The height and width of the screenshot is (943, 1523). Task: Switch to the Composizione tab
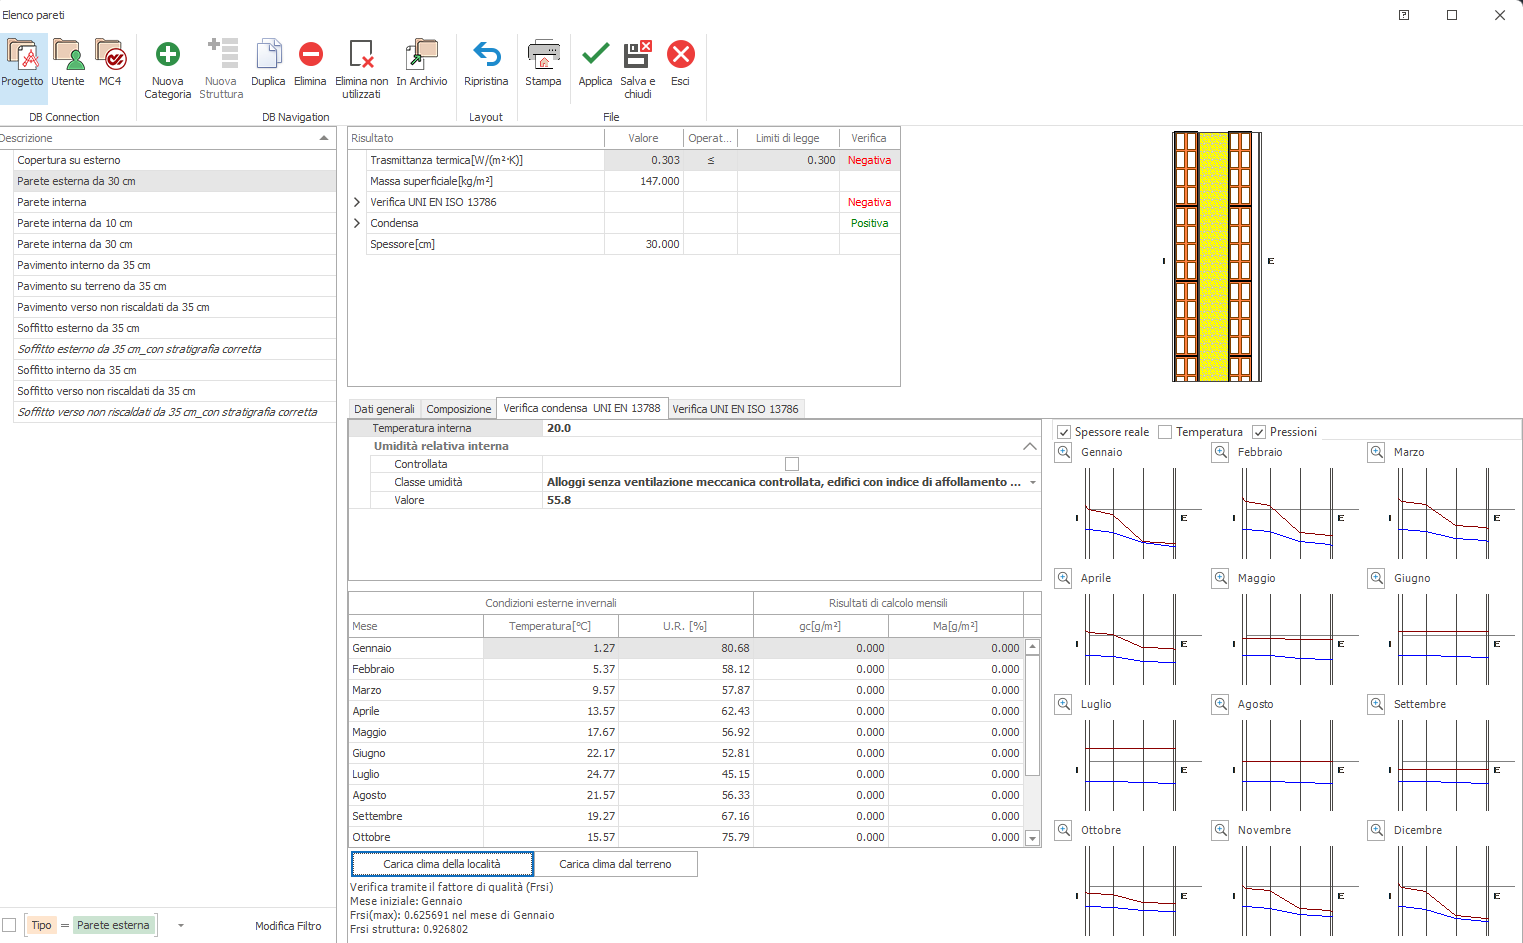click(458, 409)
